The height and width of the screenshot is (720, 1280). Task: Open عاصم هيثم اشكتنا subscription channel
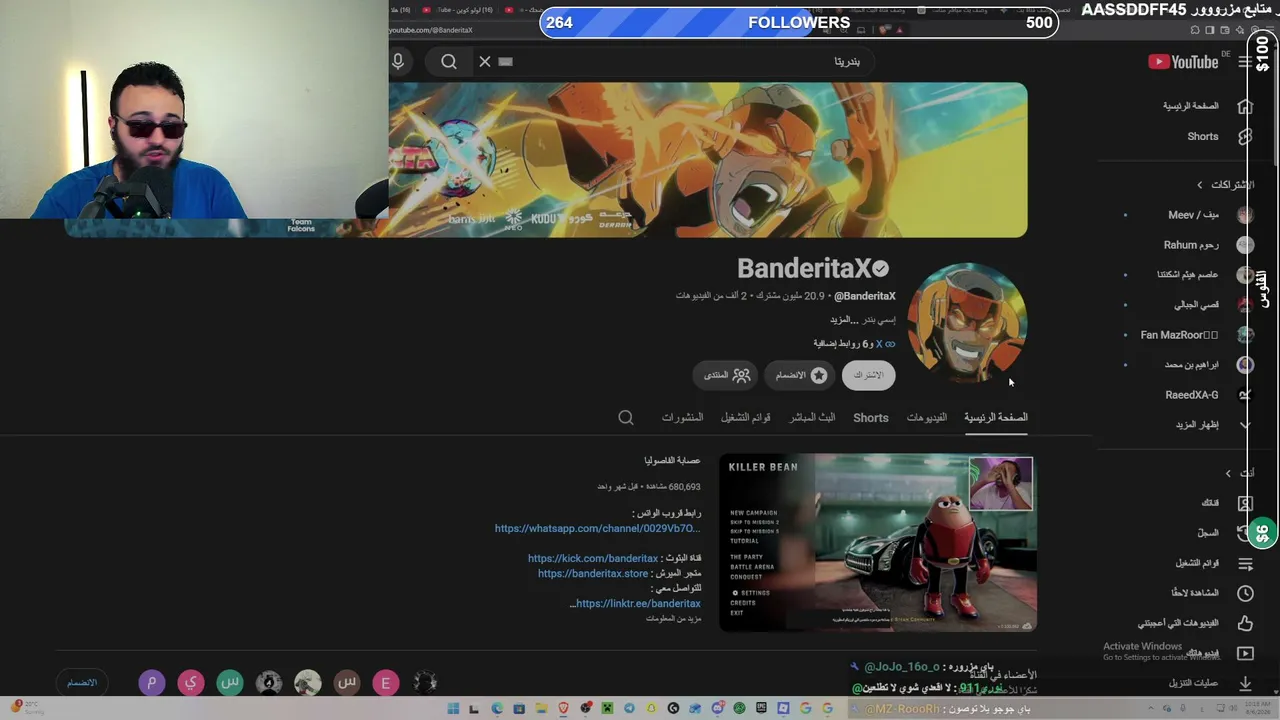1189,275
